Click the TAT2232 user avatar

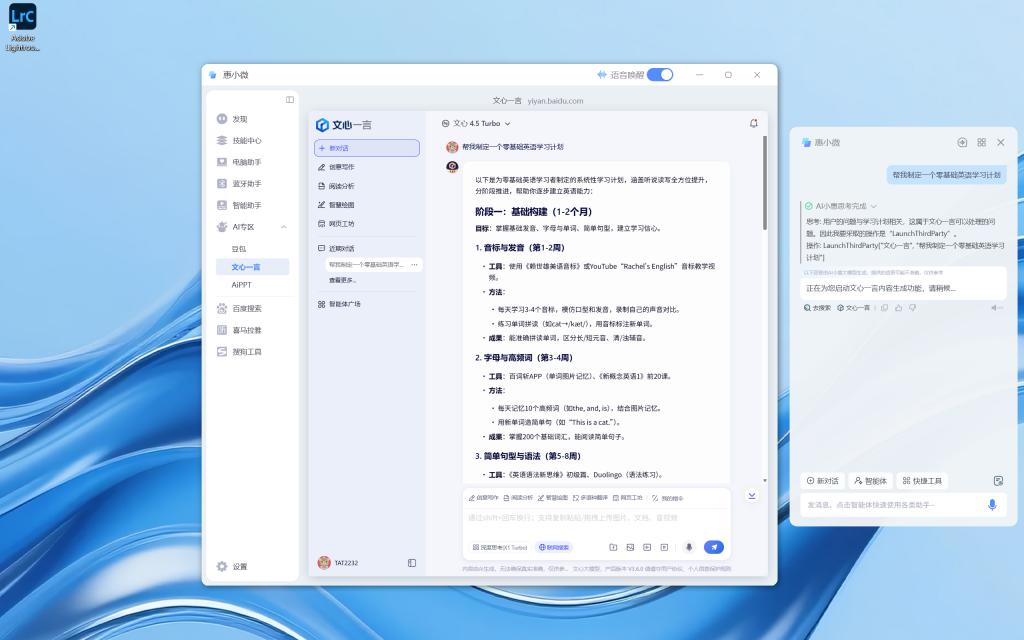click(324, 563)
